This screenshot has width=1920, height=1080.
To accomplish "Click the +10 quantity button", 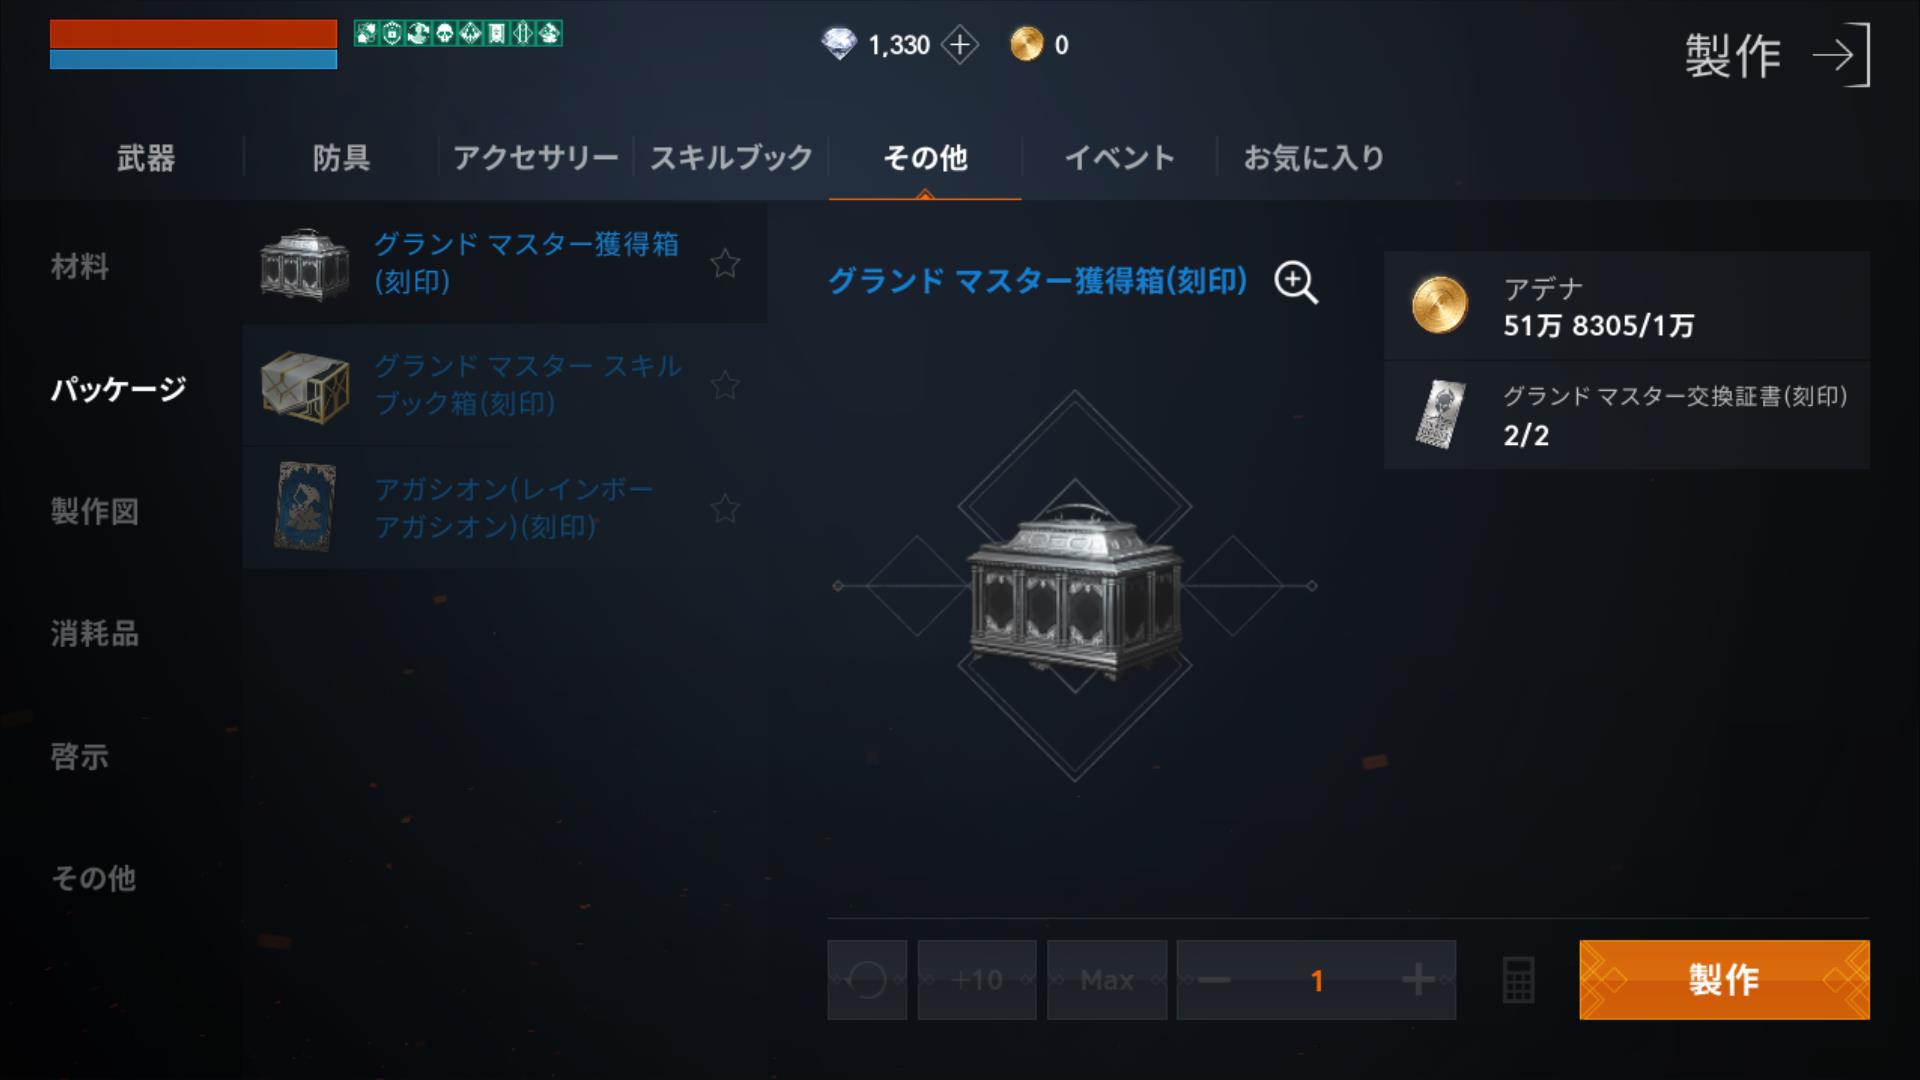I will click(x=977, y=980).
